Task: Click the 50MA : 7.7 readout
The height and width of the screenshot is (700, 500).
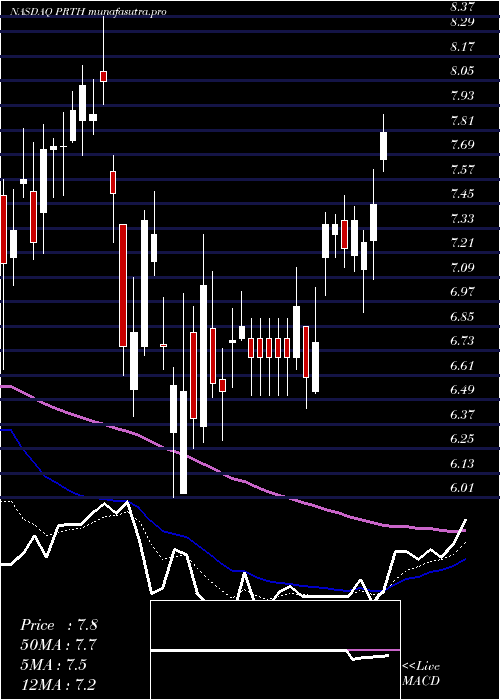Action: (58, 645)
